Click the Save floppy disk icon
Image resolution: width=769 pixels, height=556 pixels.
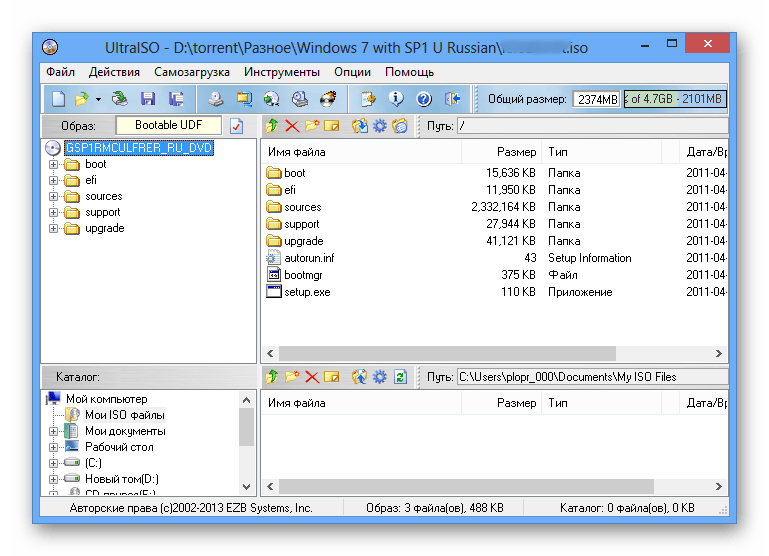point(148,99)
